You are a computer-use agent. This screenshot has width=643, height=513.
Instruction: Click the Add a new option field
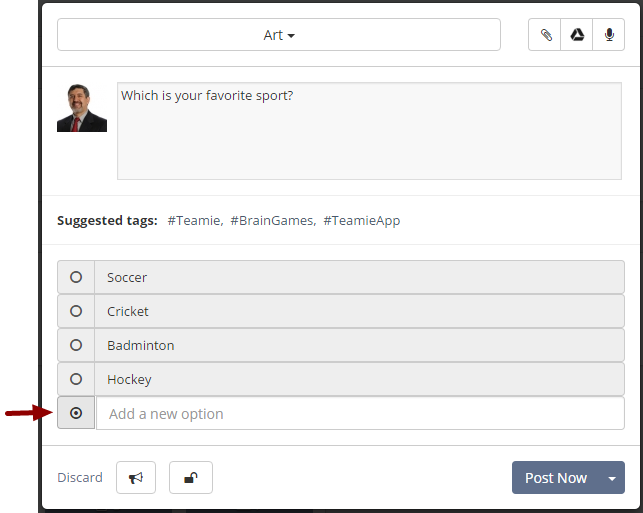click(x=360, y=413)
